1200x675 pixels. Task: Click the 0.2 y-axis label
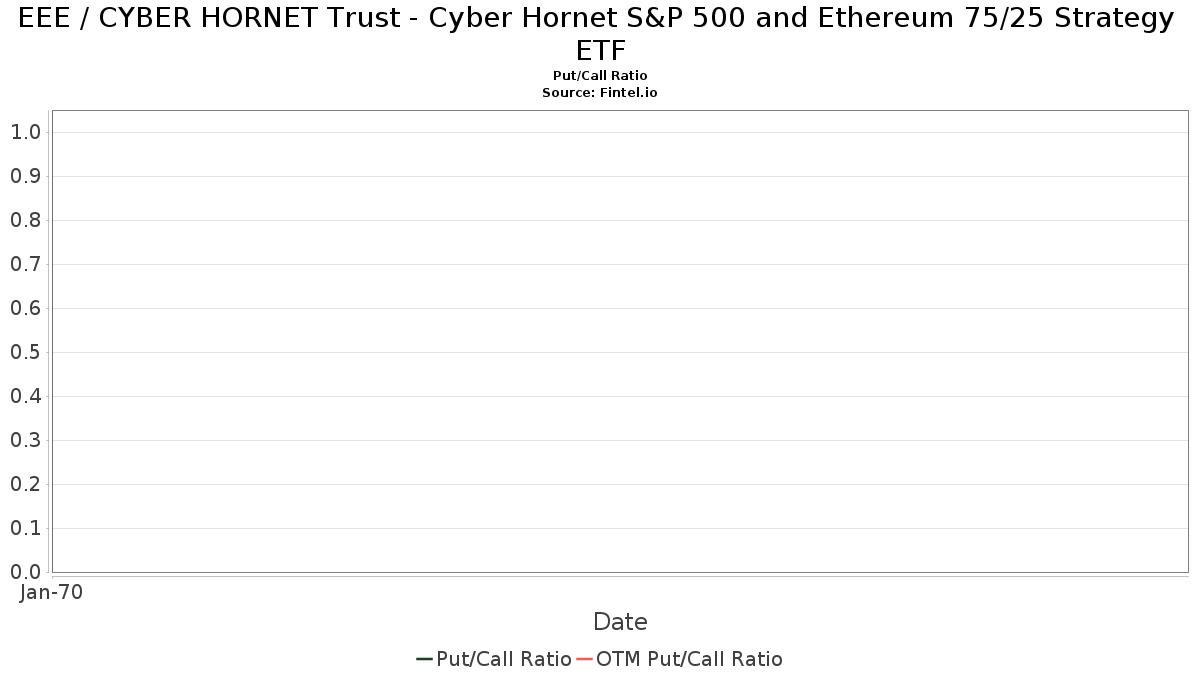coord(25,484)
